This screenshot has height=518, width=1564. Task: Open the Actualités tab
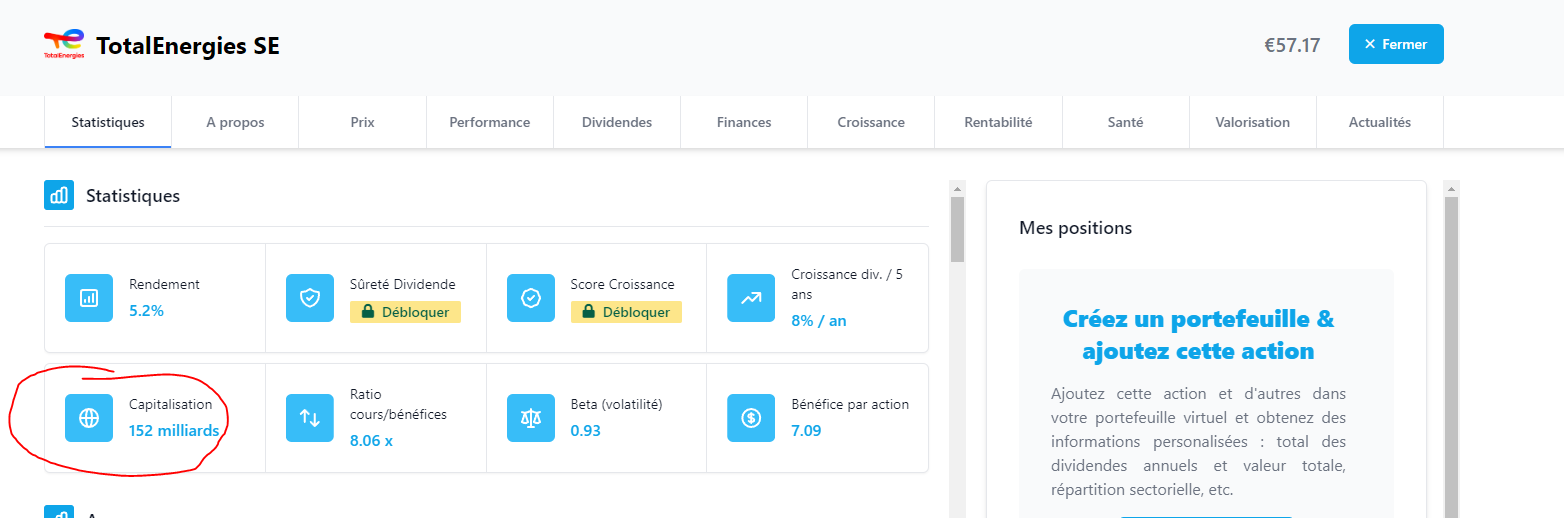click(1380, 122)
